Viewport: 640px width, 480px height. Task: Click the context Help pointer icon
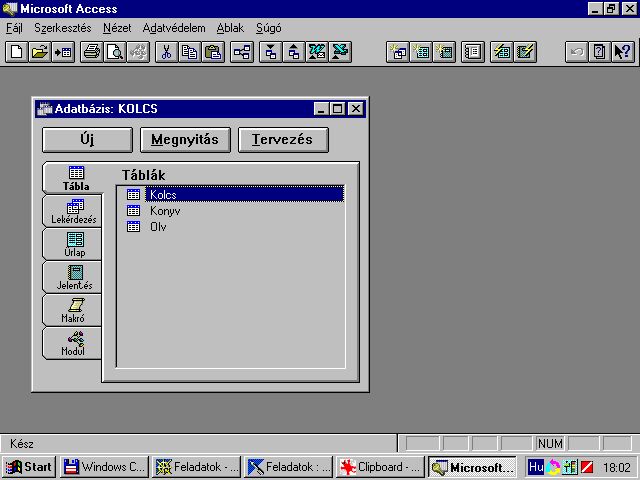pyautogui.click(x=623, y=52)
